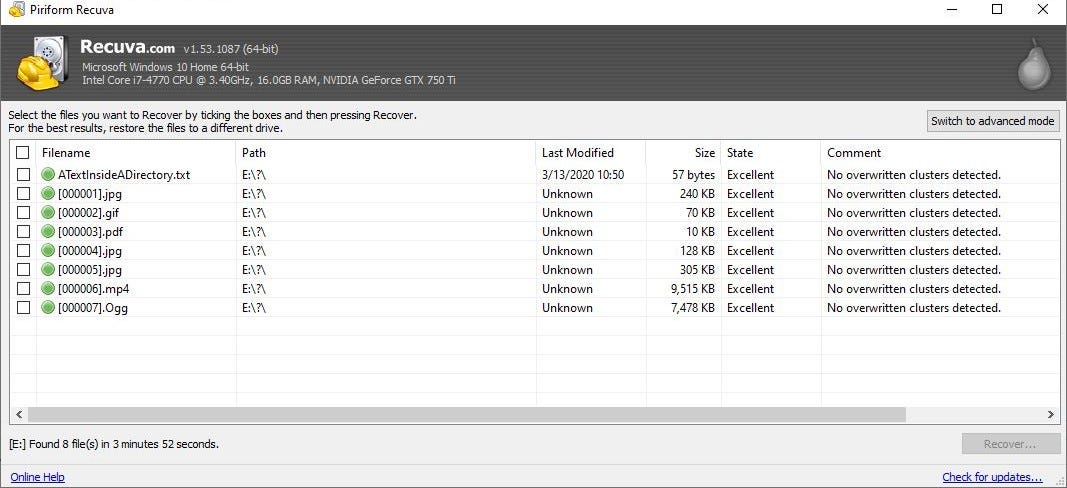Sort by the Size column header
This screenshot has width=1067, height=488.
683,153
